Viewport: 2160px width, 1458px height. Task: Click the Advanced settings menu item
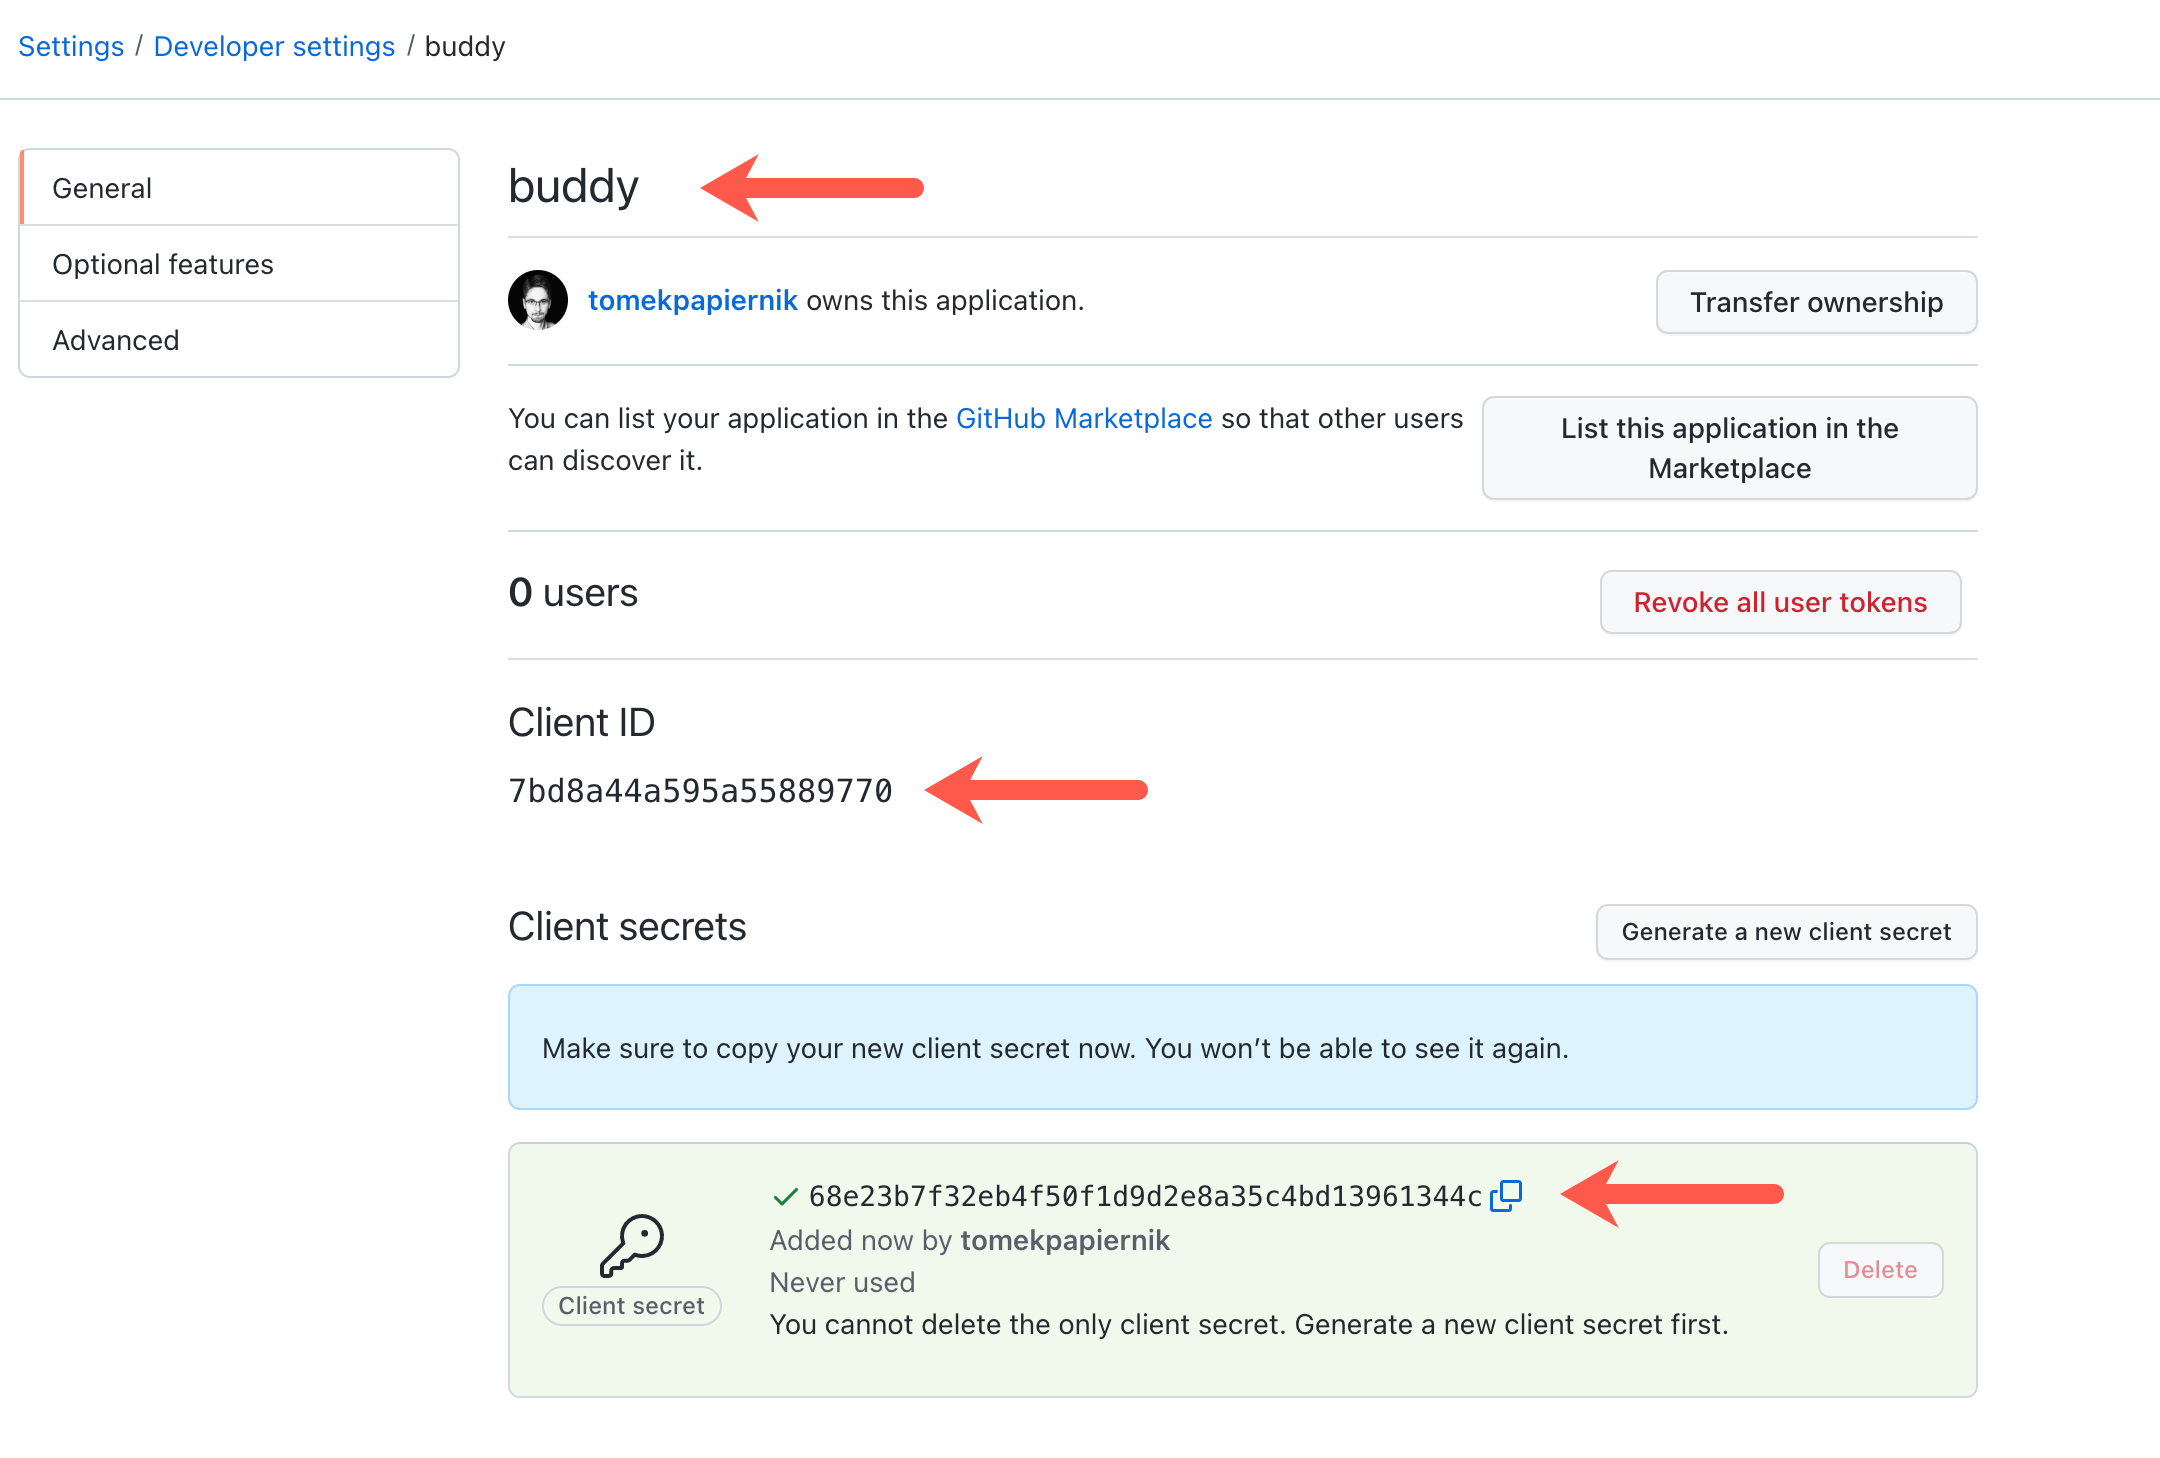pos(114,340)
